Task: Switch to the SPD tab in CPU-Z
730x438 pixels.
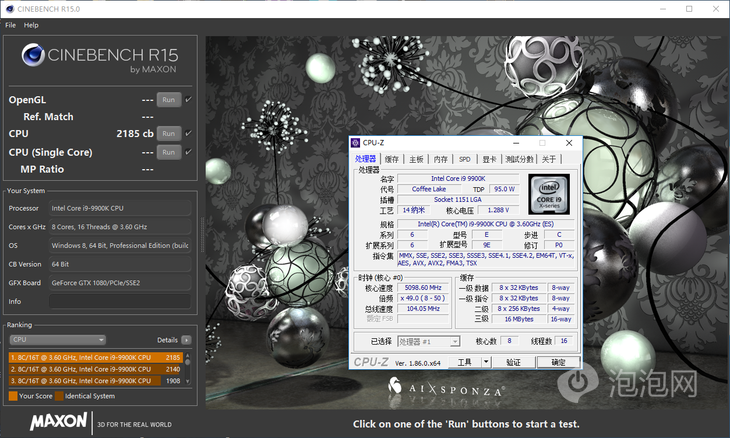Action: coord(465,159)
